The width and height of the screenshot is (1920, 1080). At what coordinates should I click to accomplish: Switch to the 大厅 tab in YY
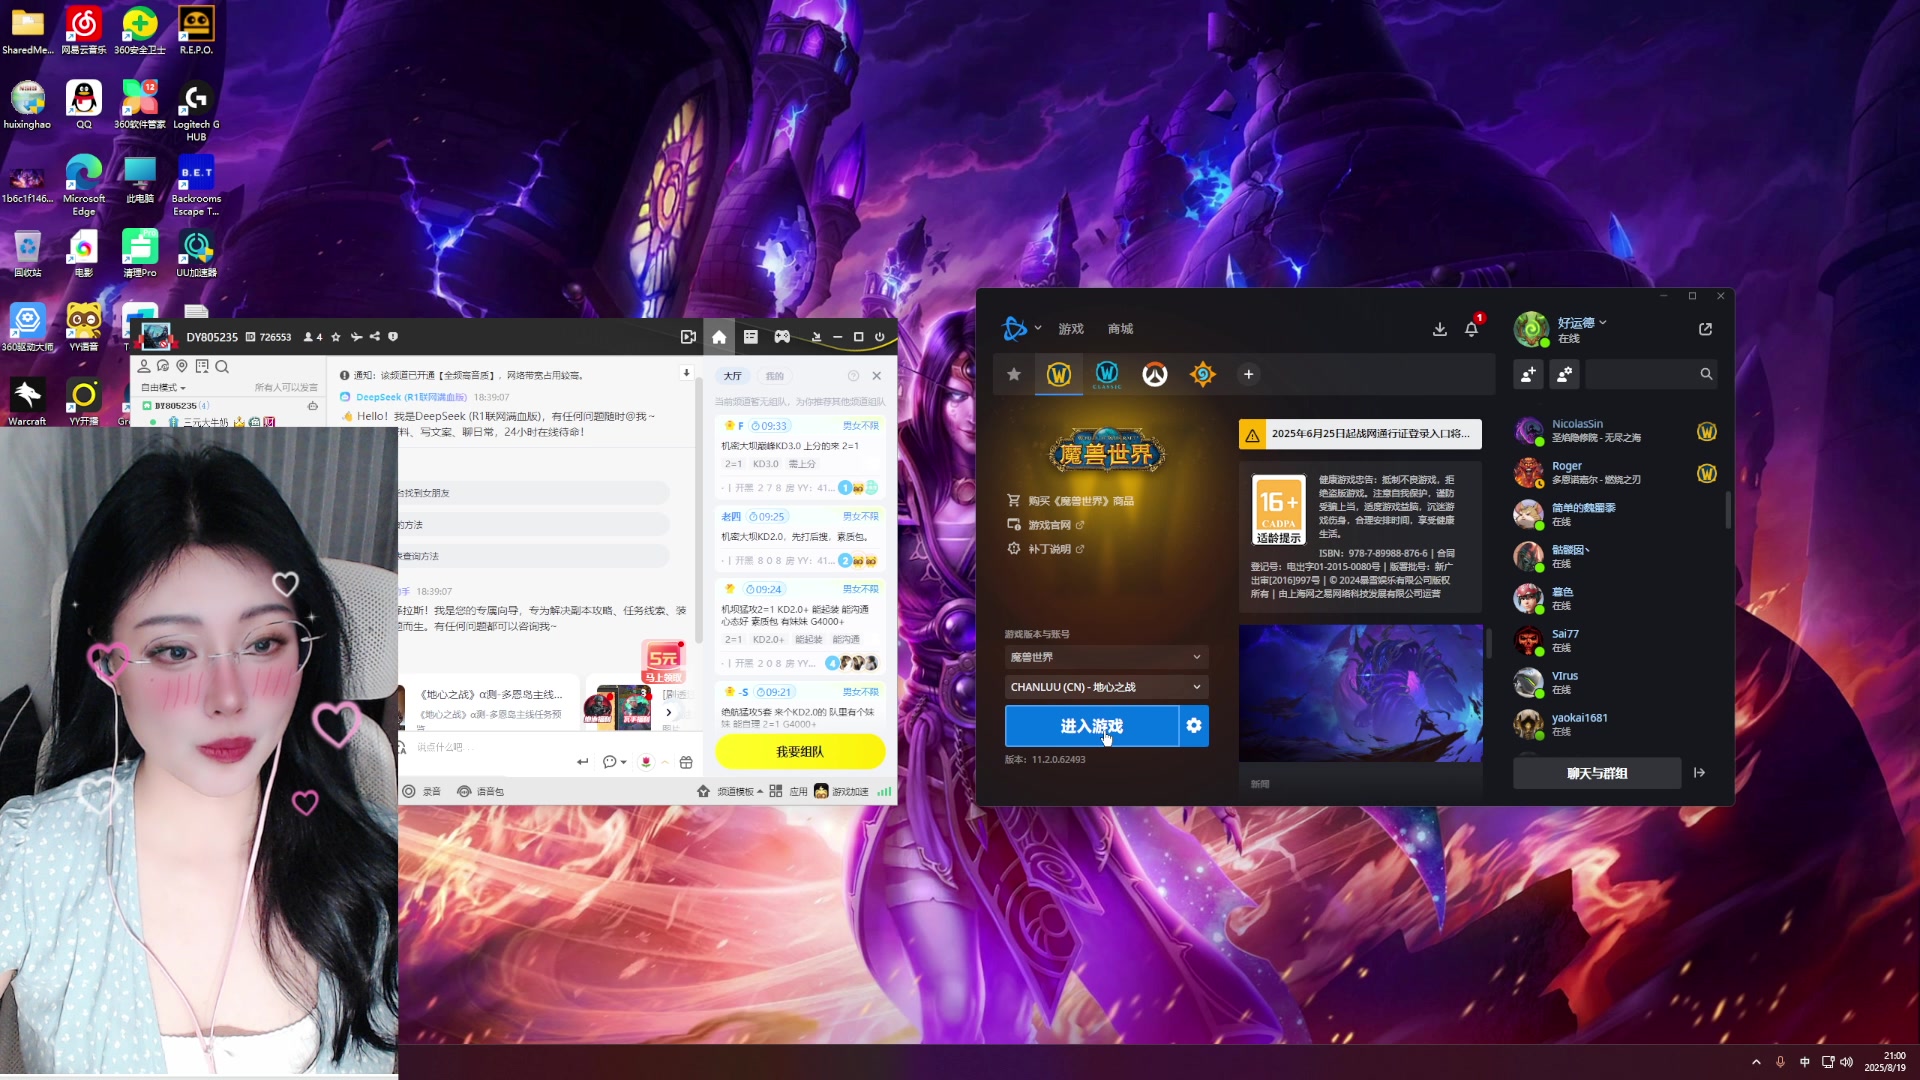[733, 376]
